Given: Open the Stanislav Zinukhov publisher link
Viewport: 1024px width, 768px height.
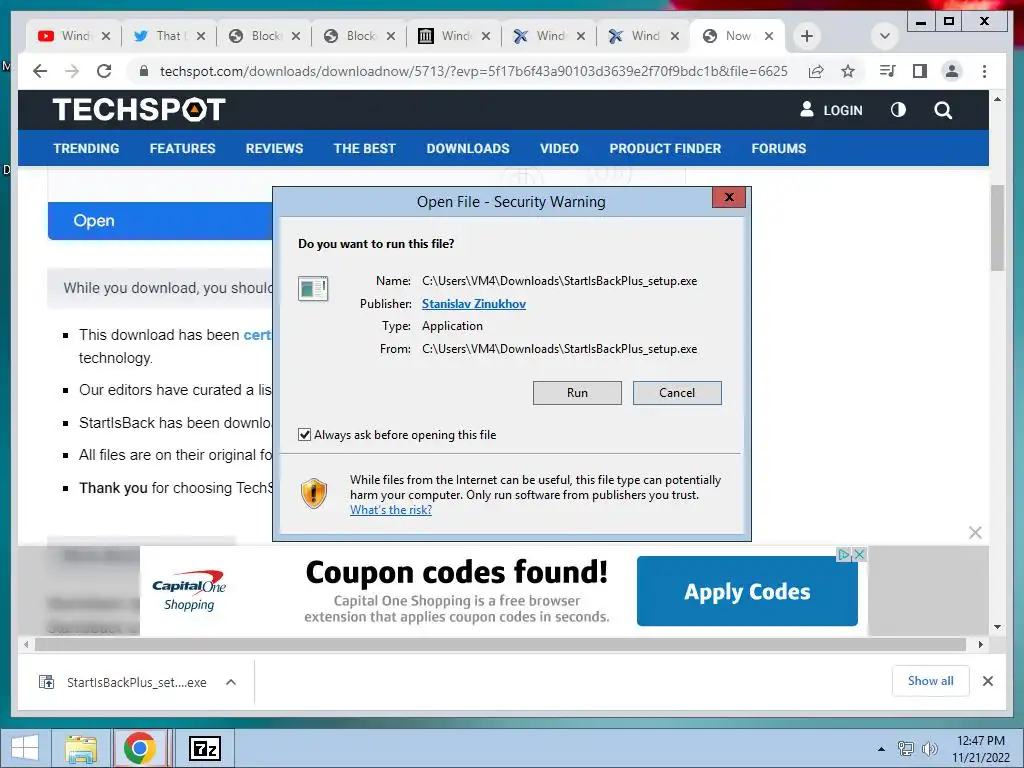Looking at the screenshot, I should pyautogui.click(x=473, y=304).
